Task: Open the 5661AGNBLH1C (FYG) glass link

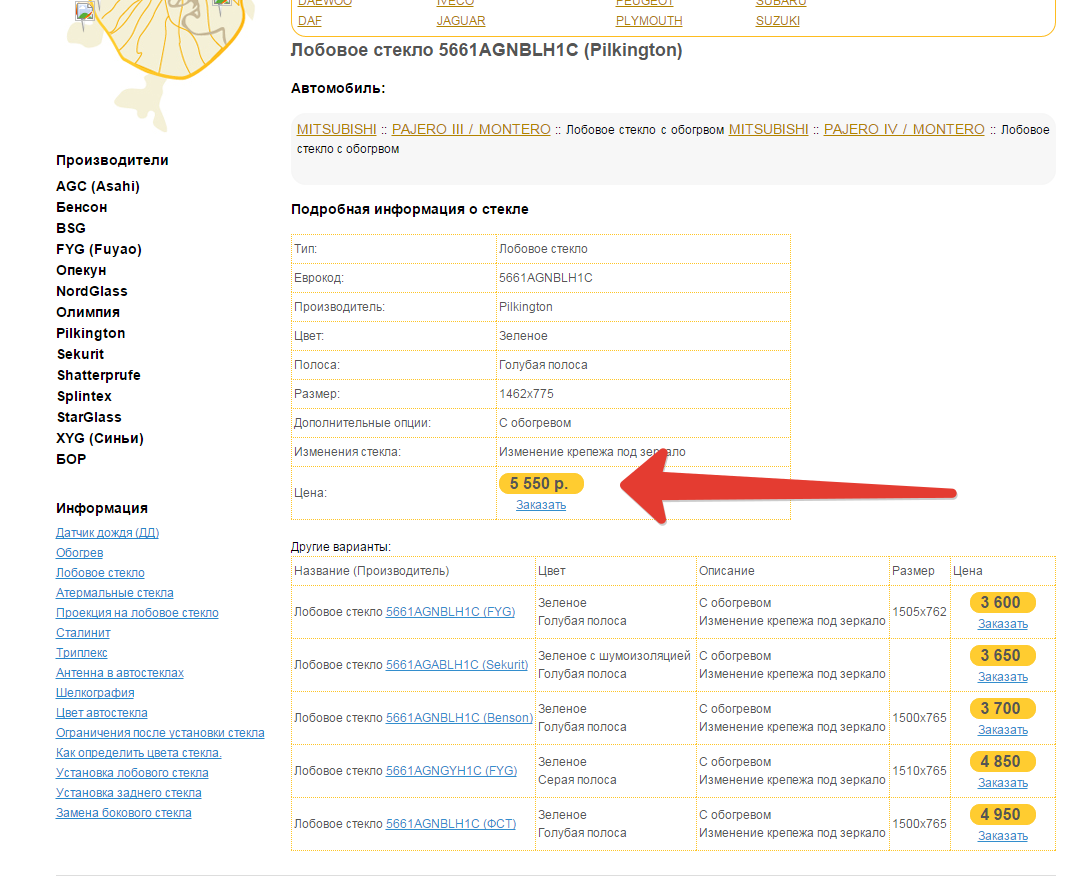Action: point(450,612)
